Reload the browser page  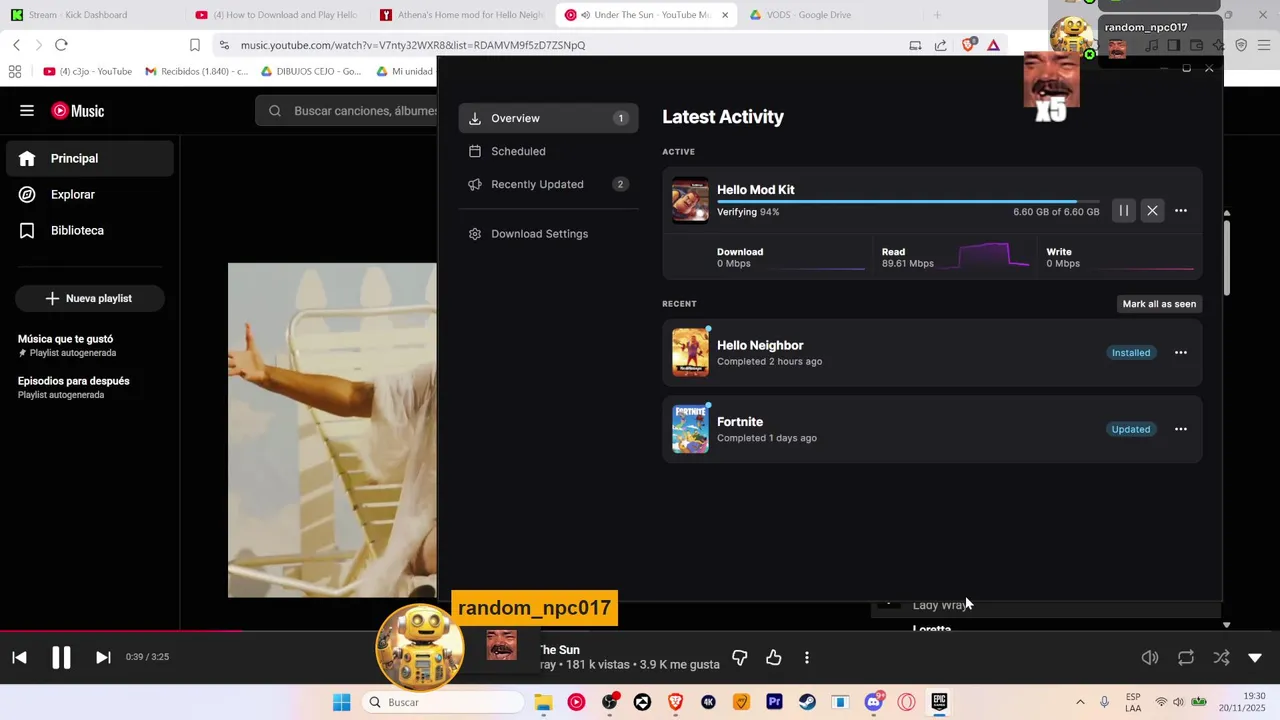point(61,45)
